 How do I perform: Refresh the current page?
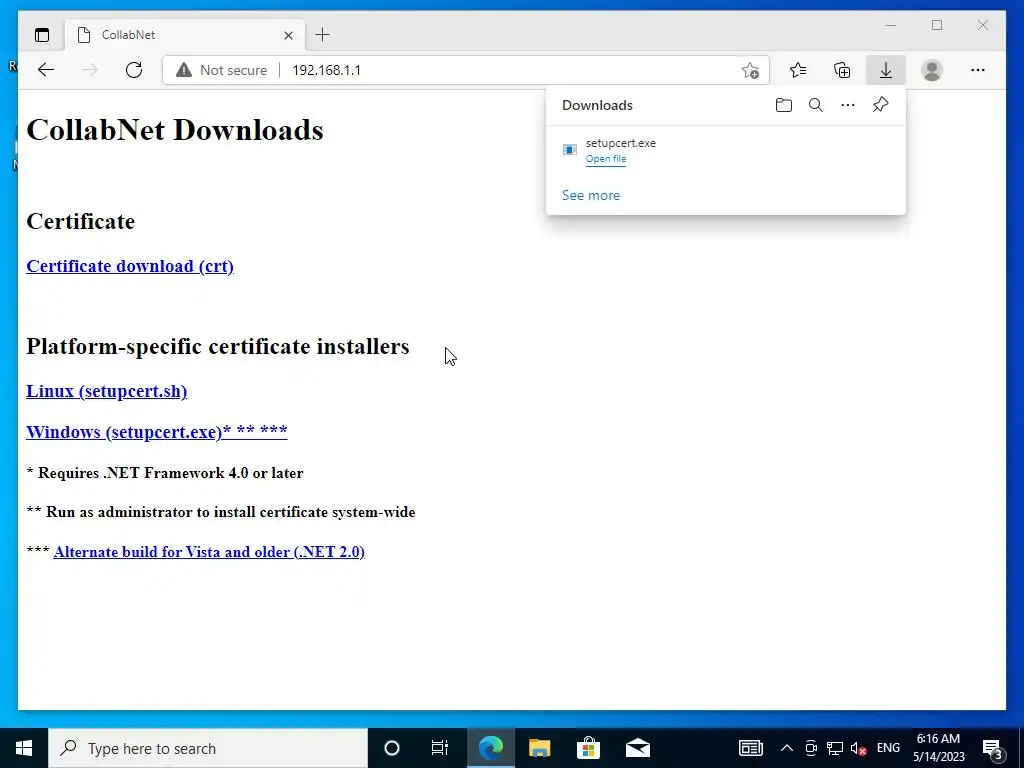pos(134,70)
